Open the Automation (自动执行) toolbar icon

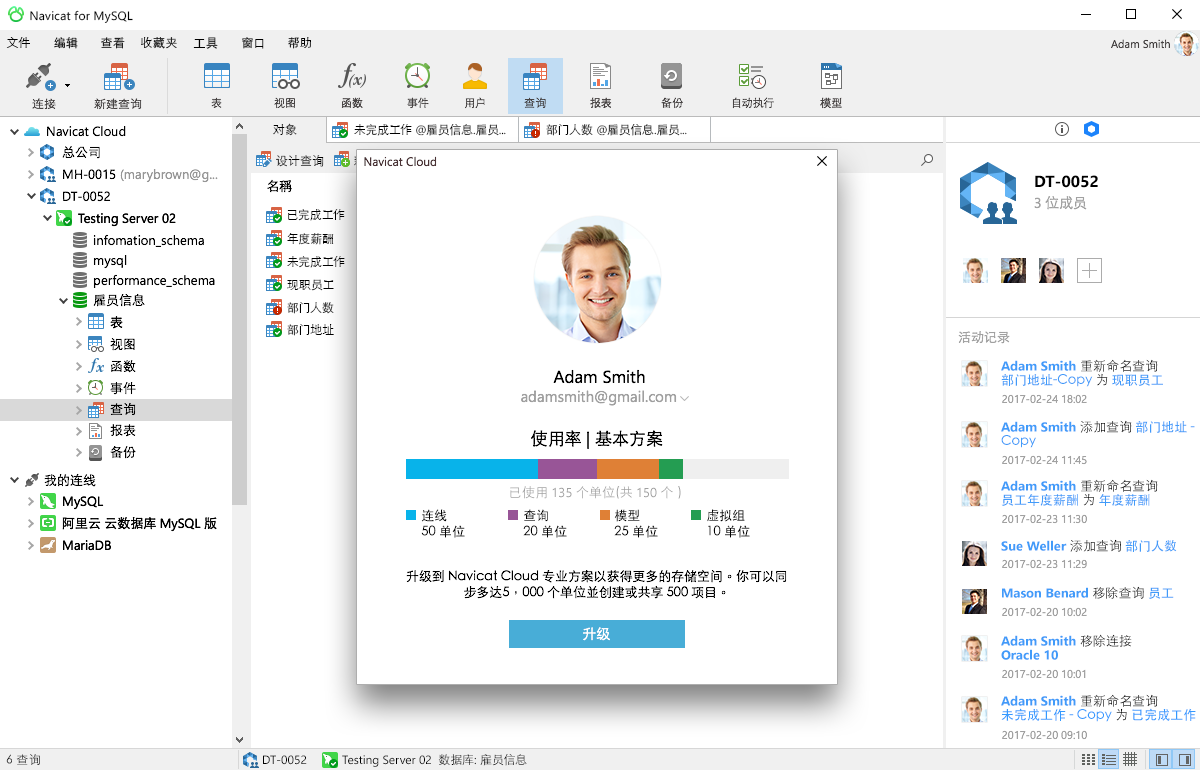tap(752, 78)
